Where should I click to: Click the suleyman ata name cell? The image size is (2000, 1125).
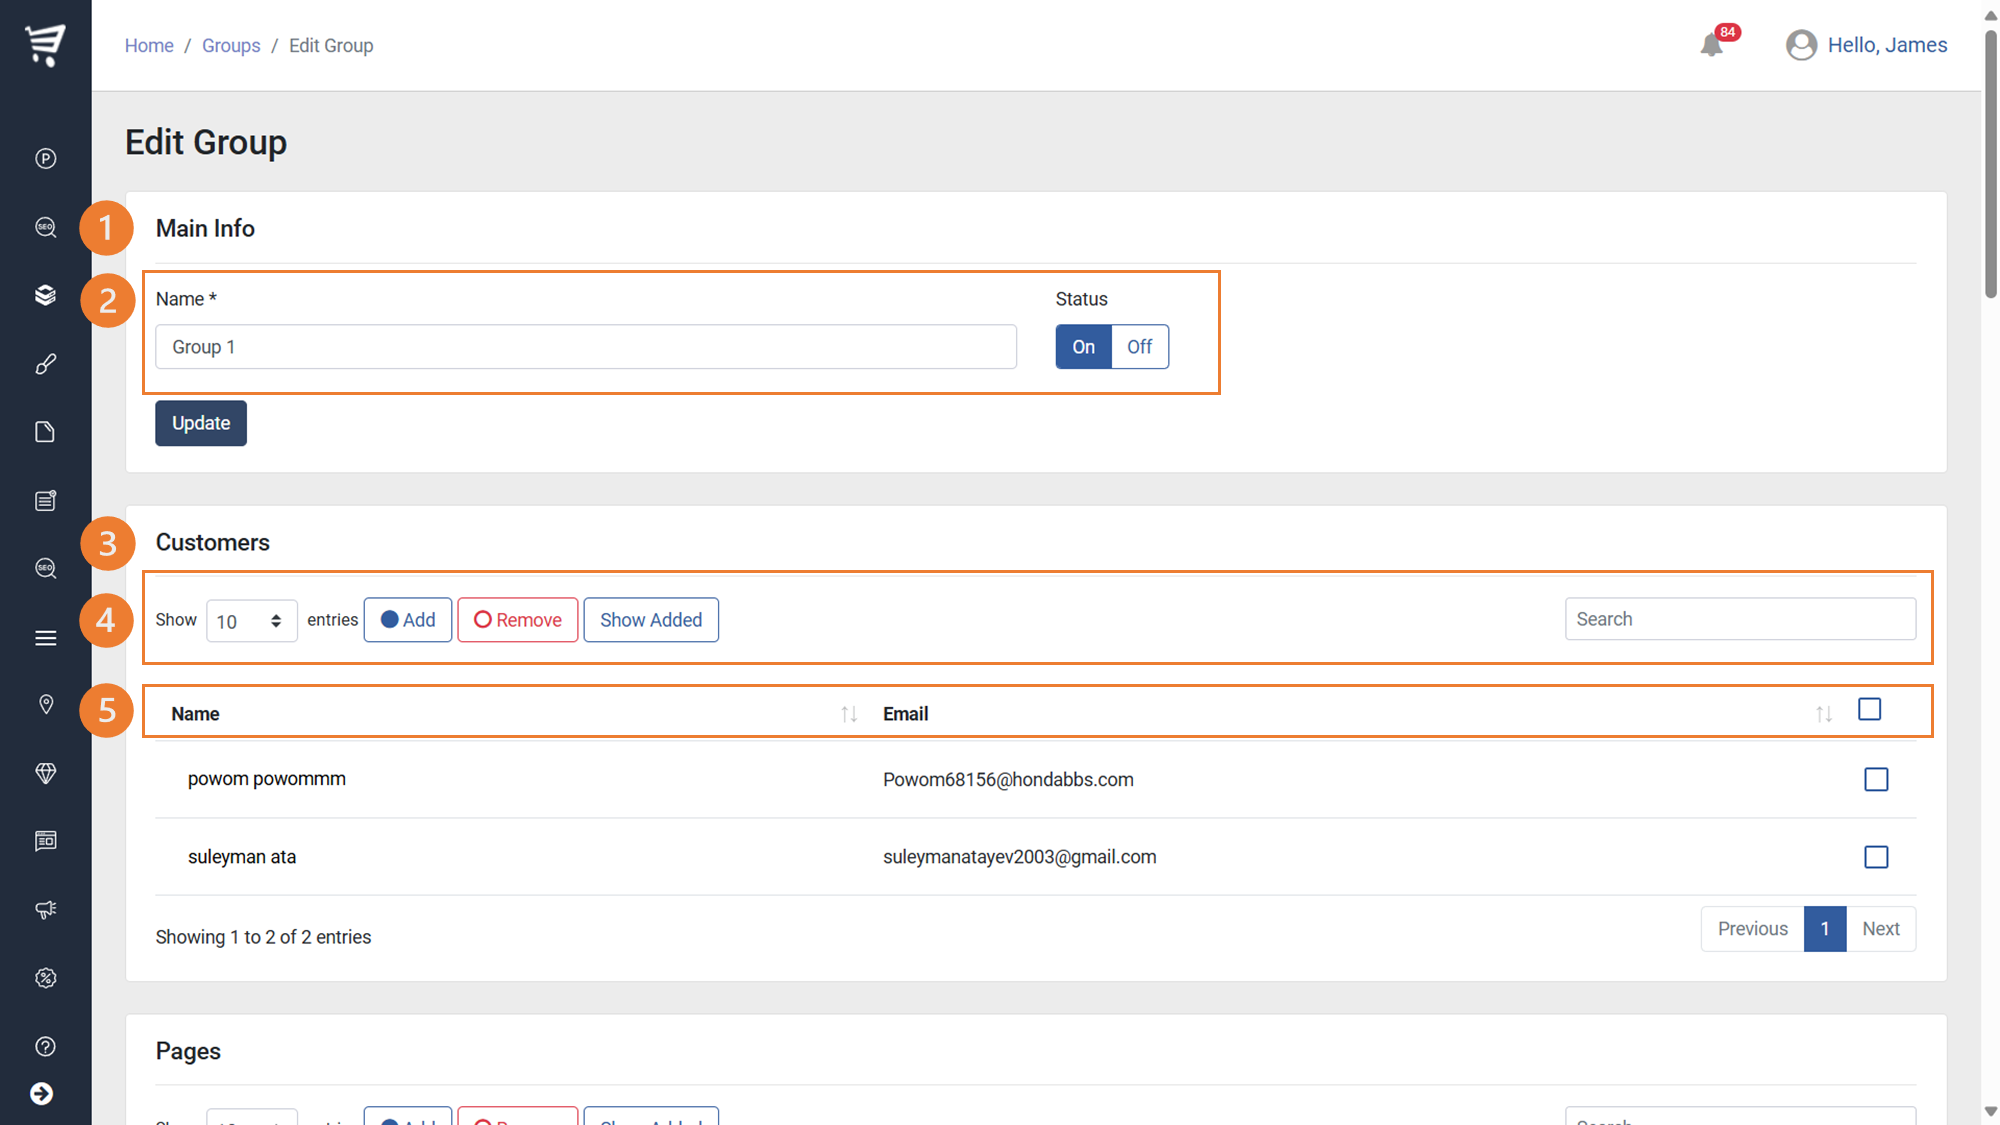tap(242, 857)
